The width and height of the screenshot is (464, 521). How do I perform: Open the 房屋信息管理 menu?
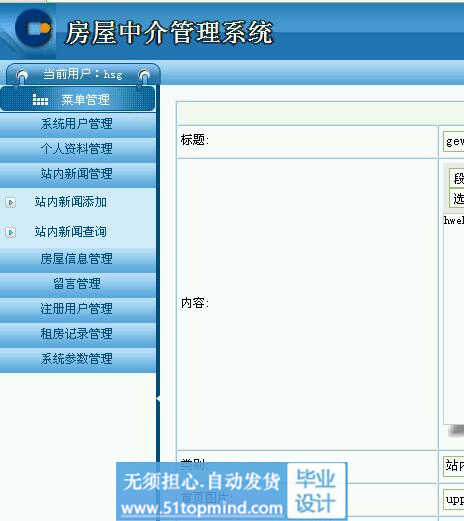click(x=77, y=259)
